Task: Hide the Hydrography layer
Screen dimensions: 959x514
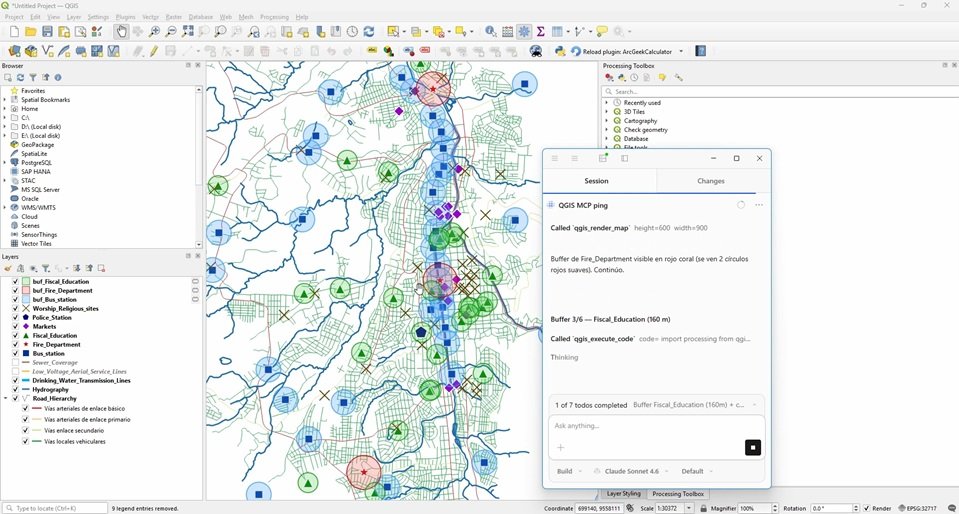Action: point(16,389)
